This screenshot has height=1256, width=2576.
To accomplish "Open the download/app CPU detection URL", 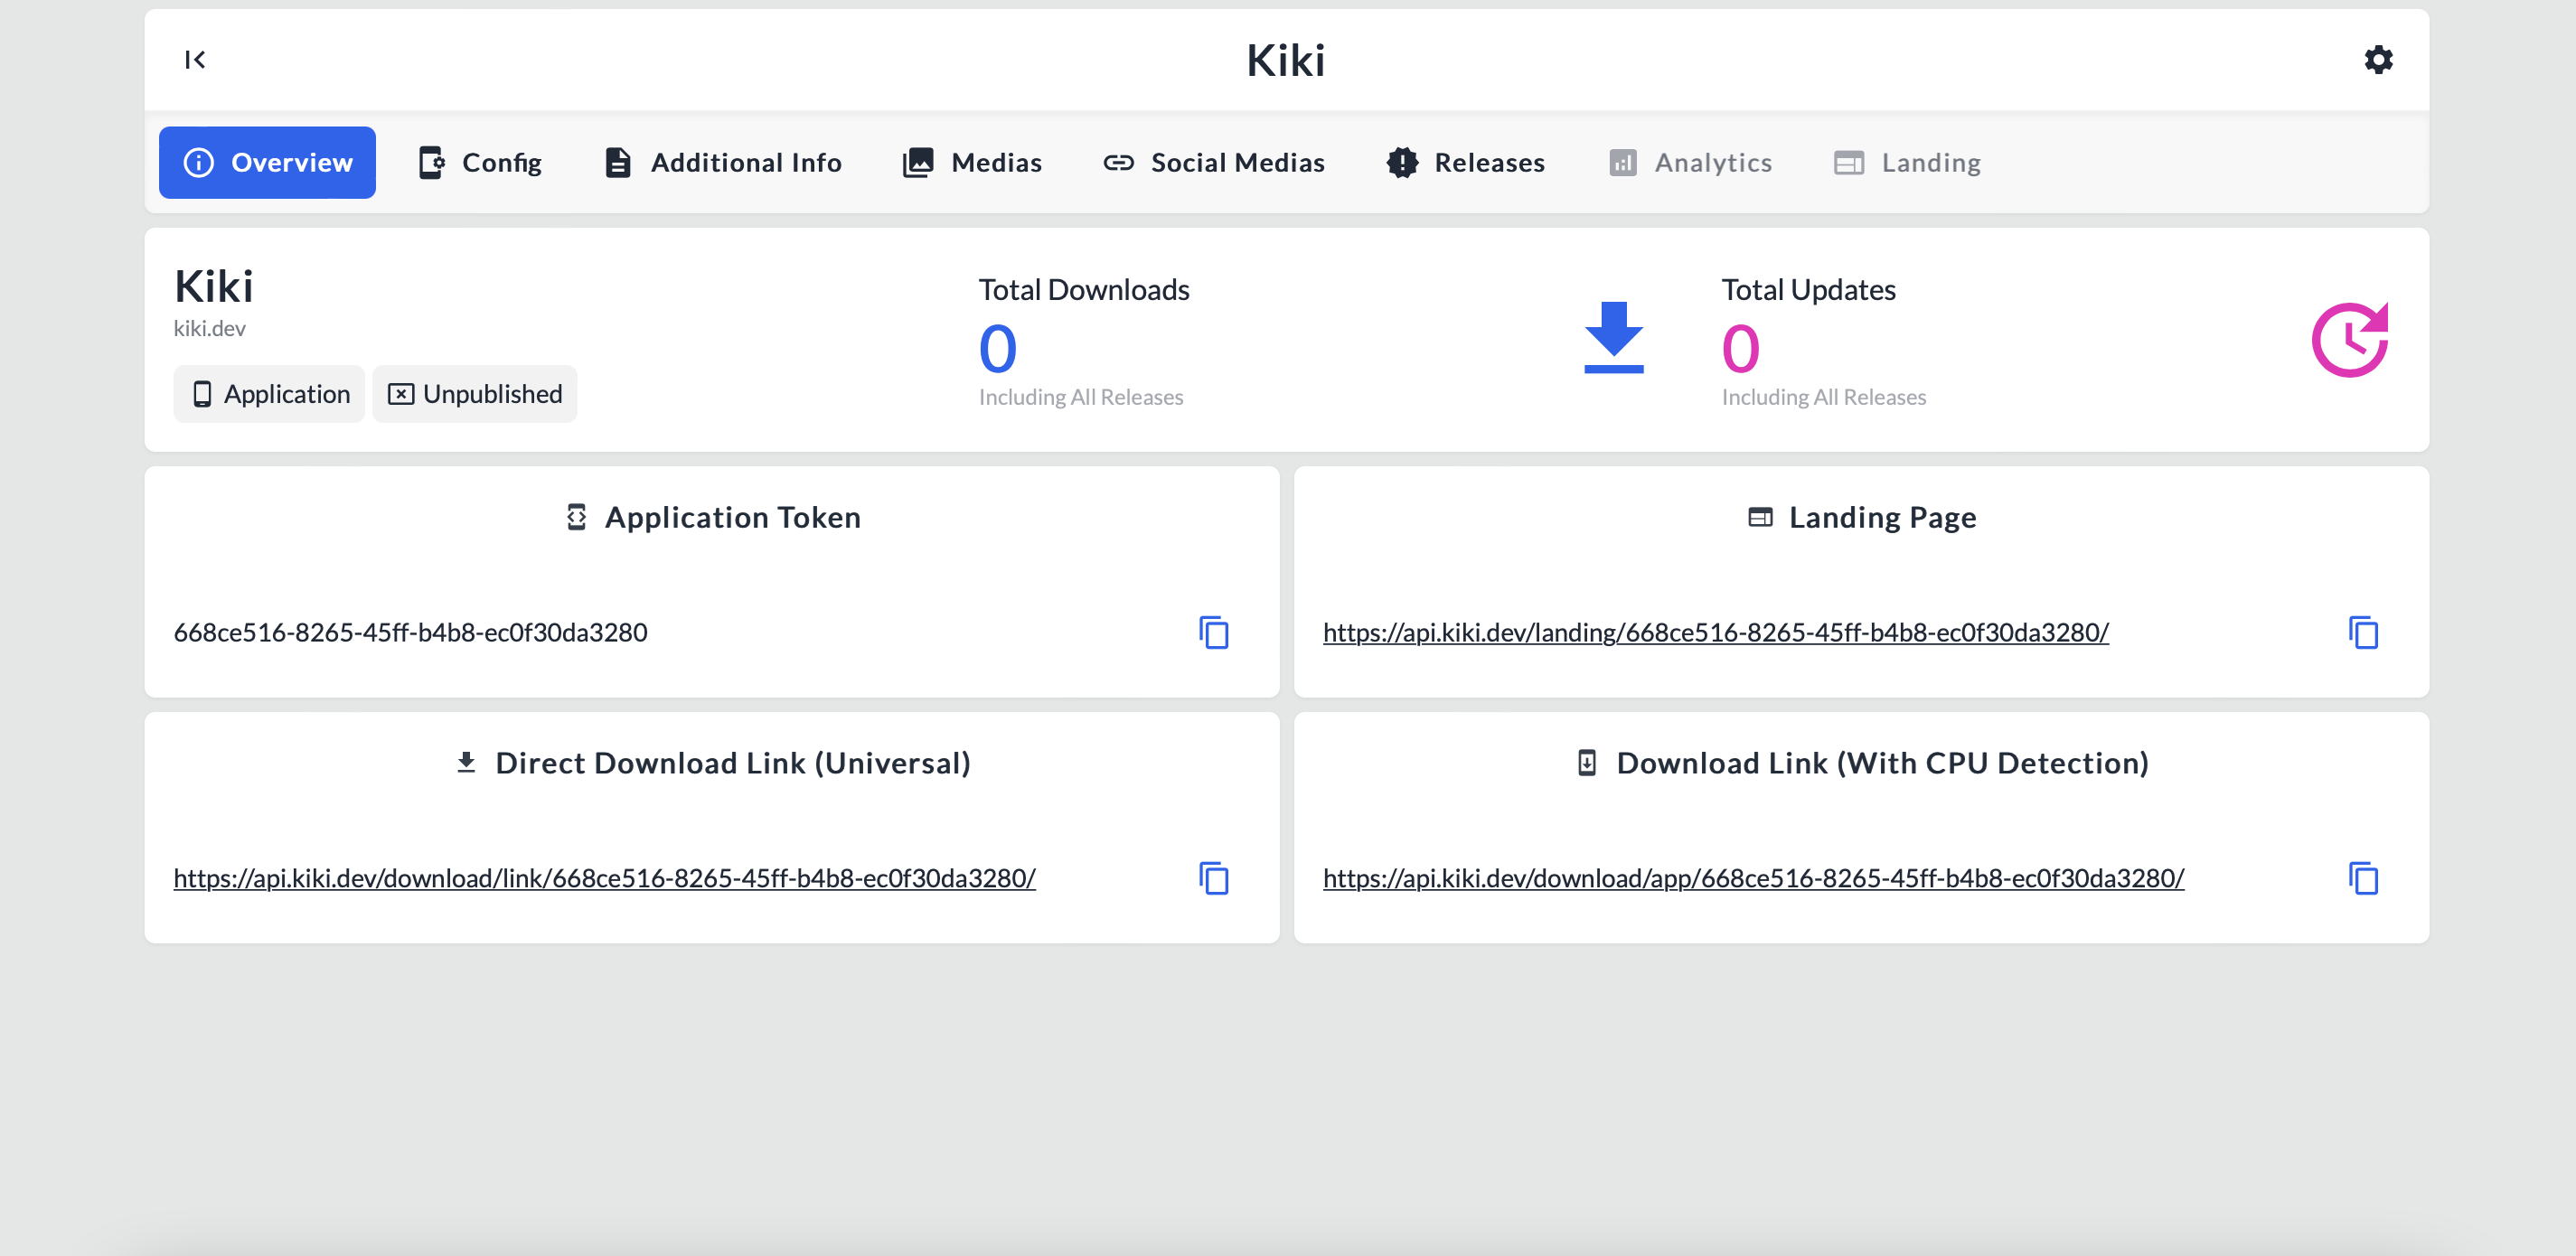I will (1753, 878).
